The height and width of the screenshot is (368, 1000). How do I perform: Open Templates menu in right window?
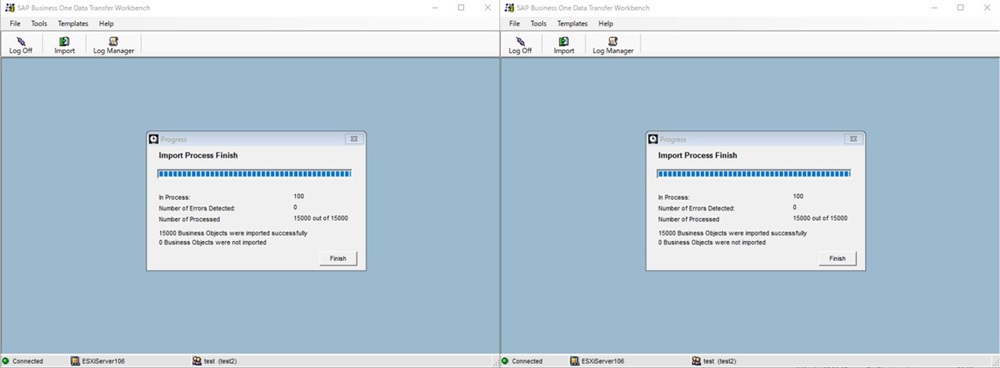pyautogui.click(x=572, y=24)
